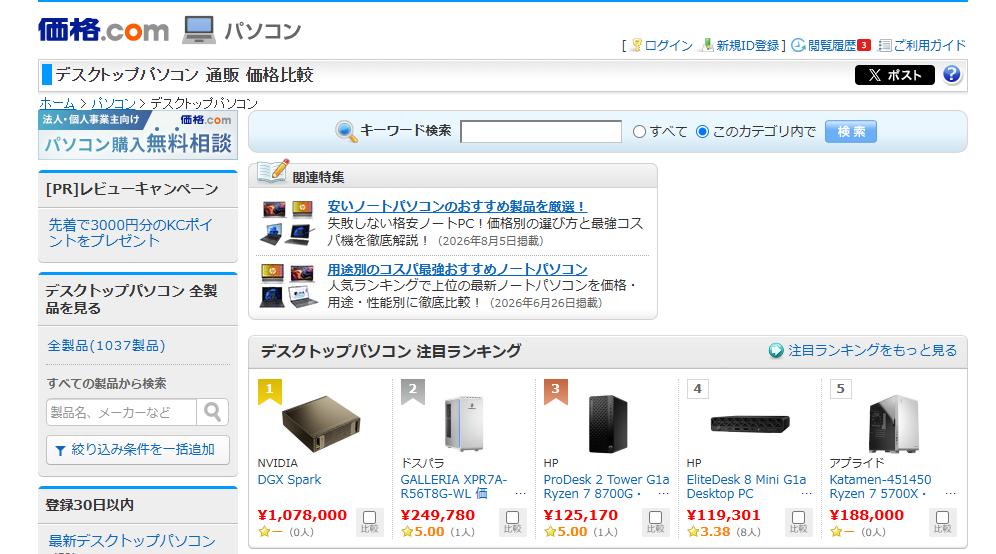The height and width of the screenshot is (554, 996).
Task: Expand GALLERIA XPR7A name ellipsis
Action: coord(520,494)
